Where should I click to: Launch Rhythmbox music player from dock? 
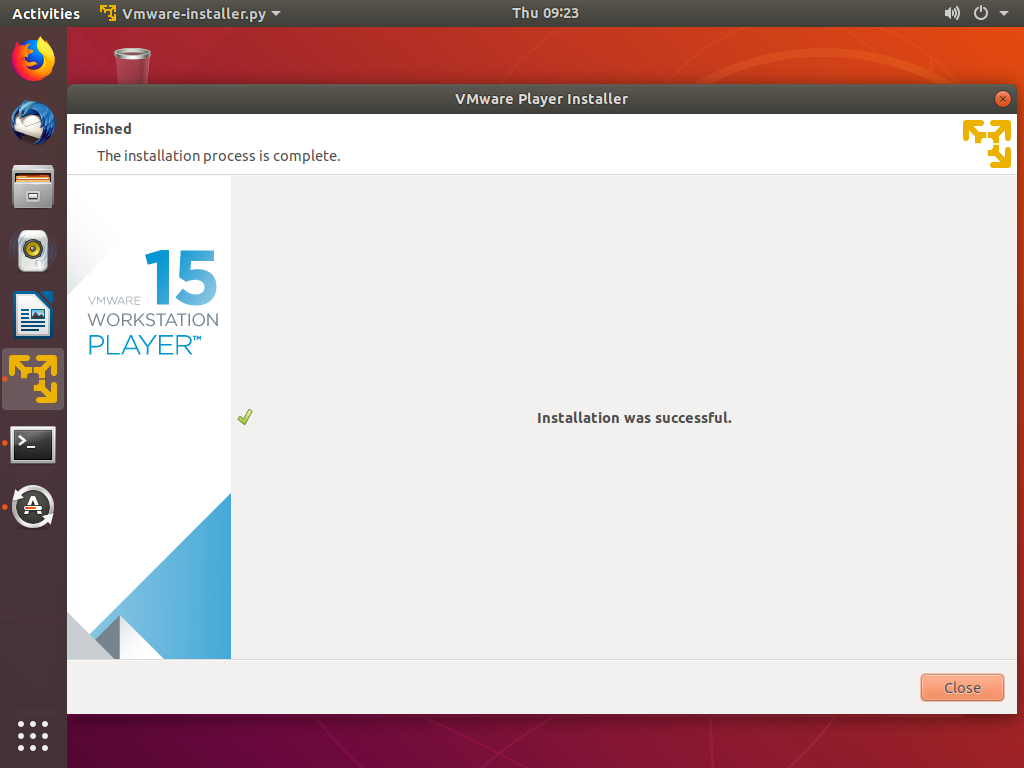[x=33, y=251]
